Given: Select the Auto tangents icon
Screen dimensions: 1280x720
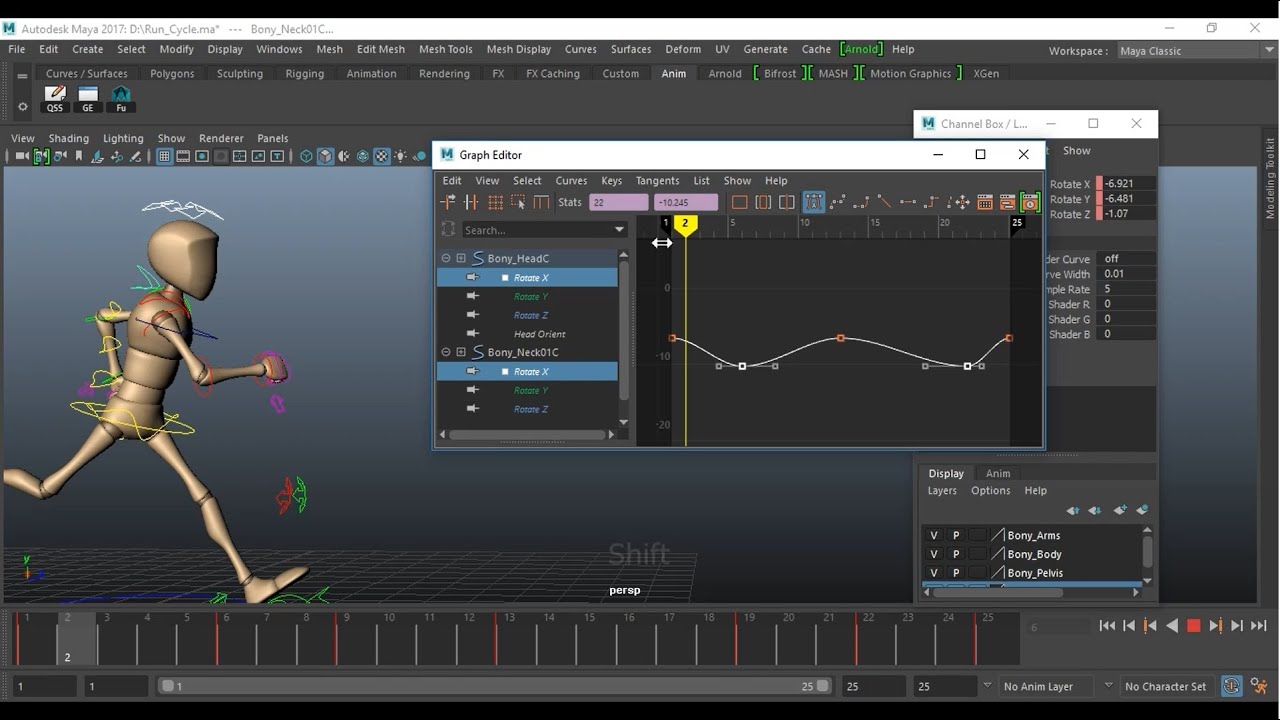Looking at the screenshot, I should [x=813, y=202].
